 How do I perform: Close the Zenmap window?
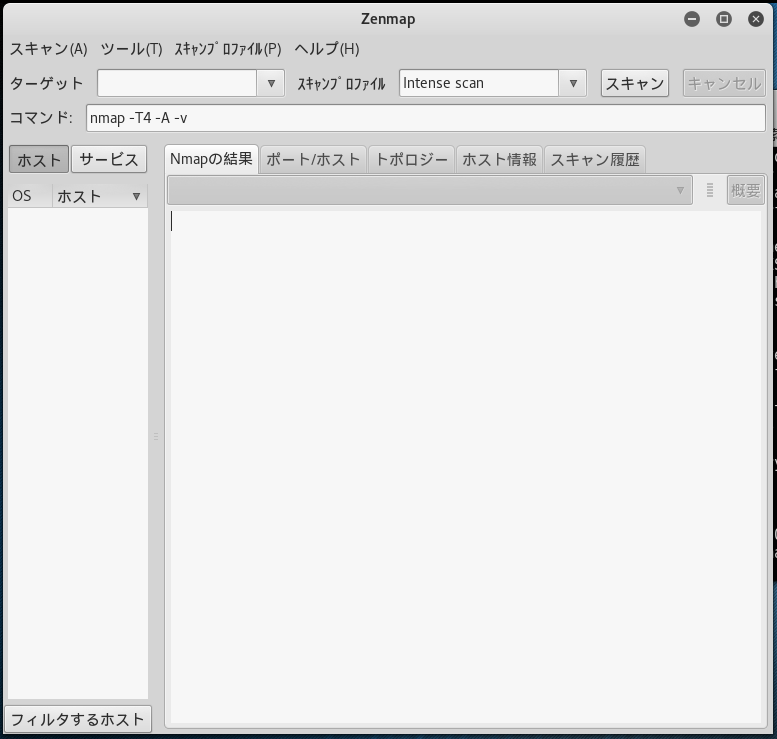pos(755,19)
